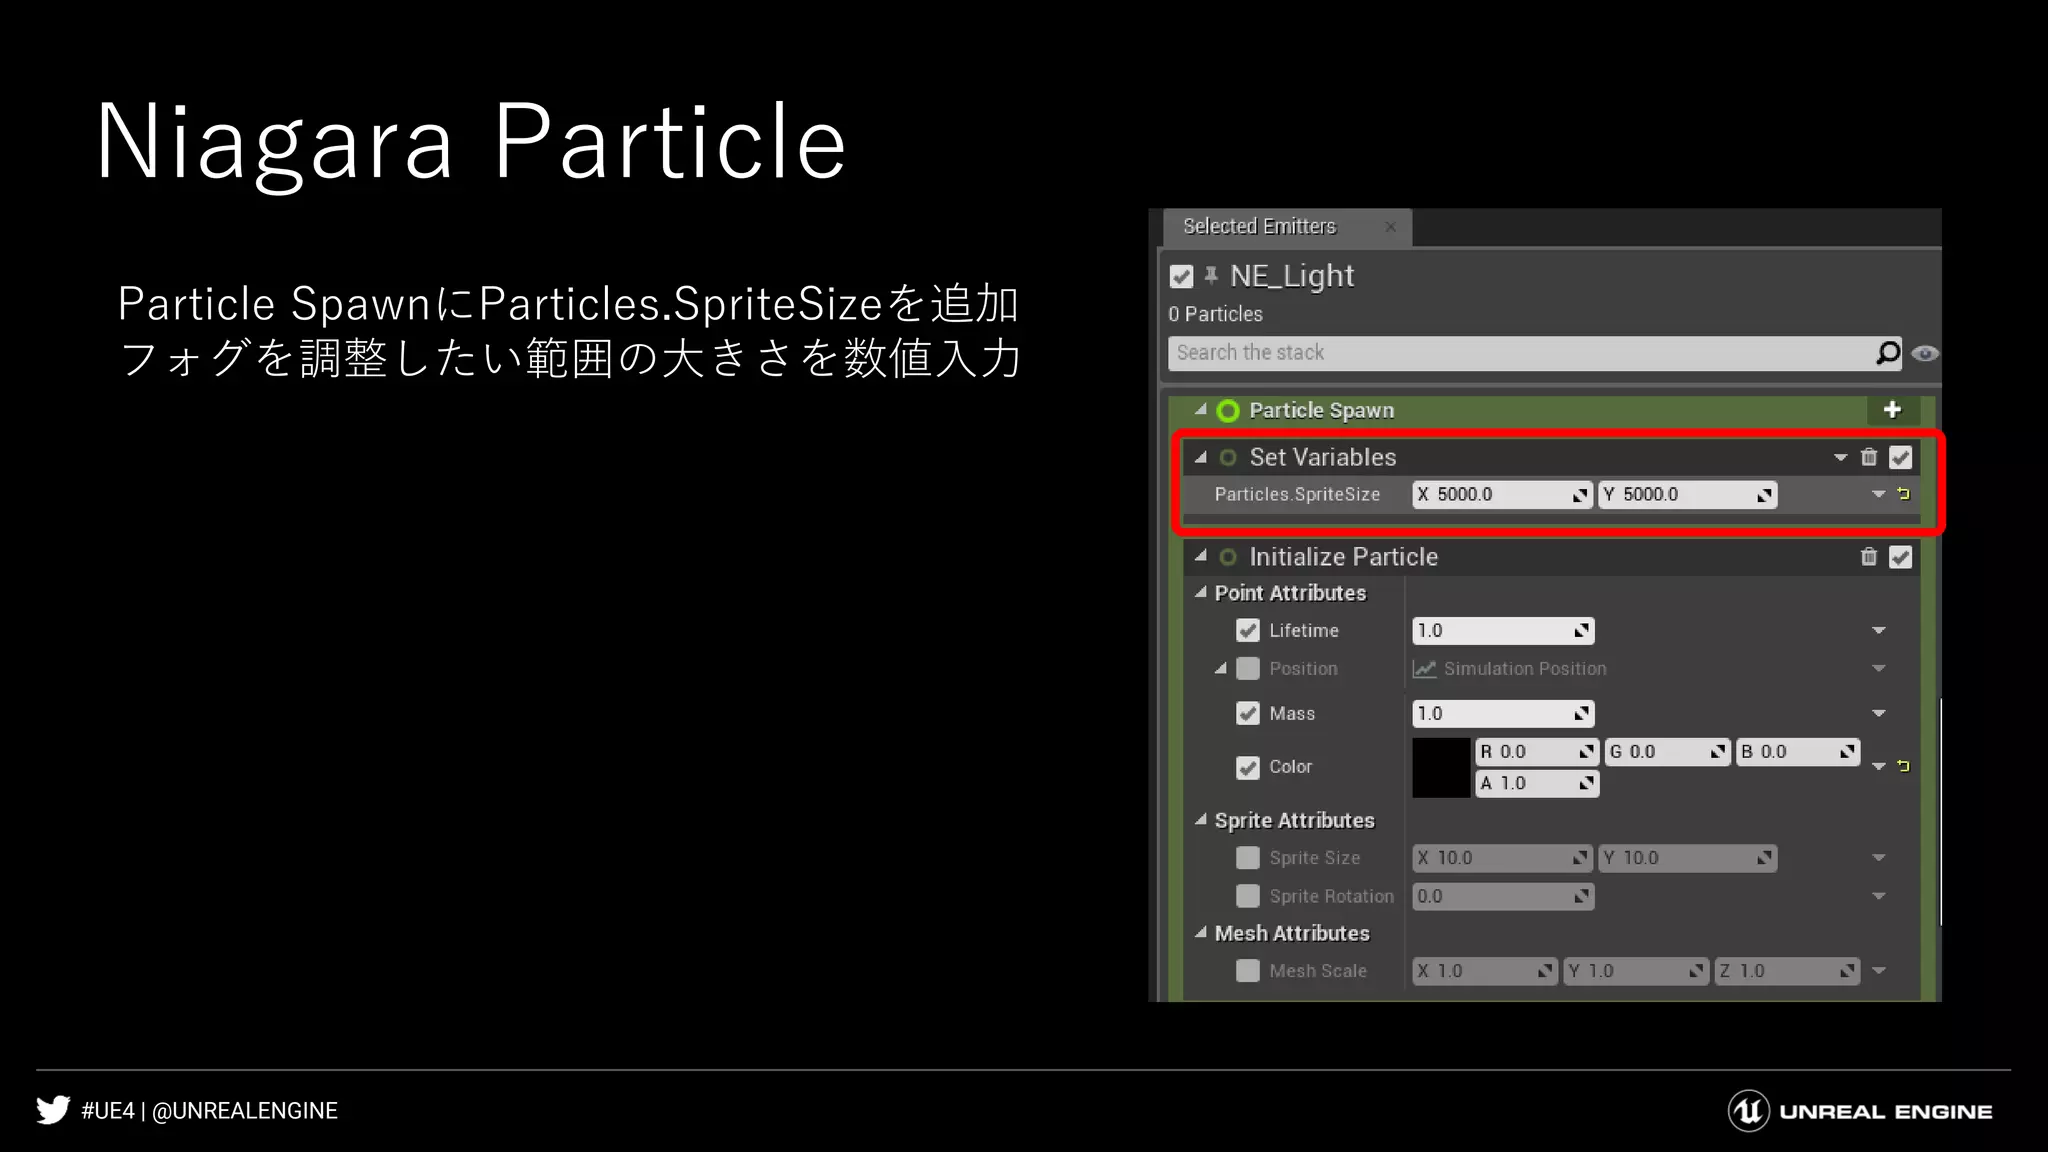Toggle NE_Light emitter enabled checkbox
The image size is (2048, 1152).
pyautogui.click(x=1181, y=276)
